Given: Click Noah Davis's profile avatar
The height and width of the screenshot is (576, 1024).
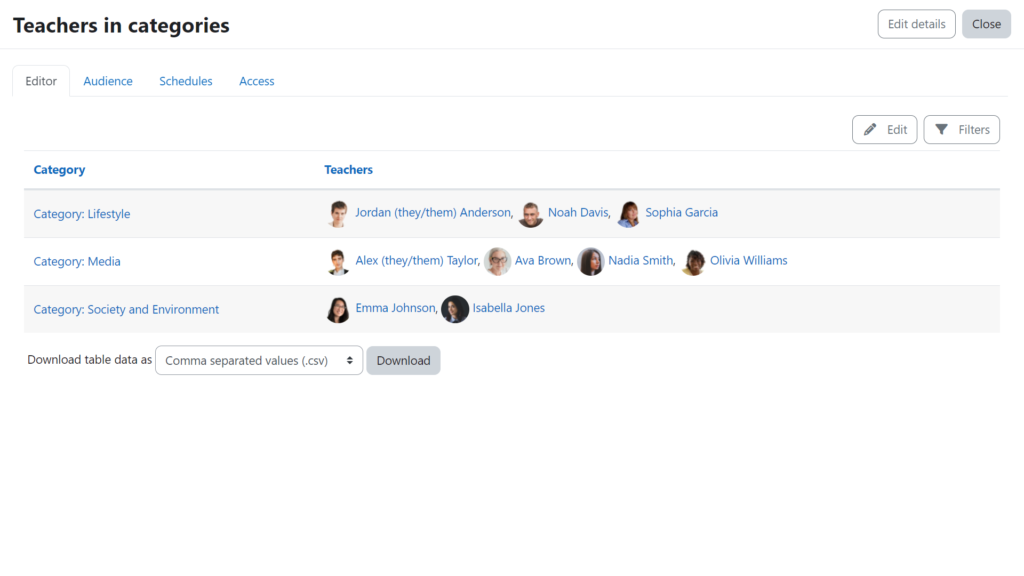Looking at the screenshot, I should coord(531,214).
